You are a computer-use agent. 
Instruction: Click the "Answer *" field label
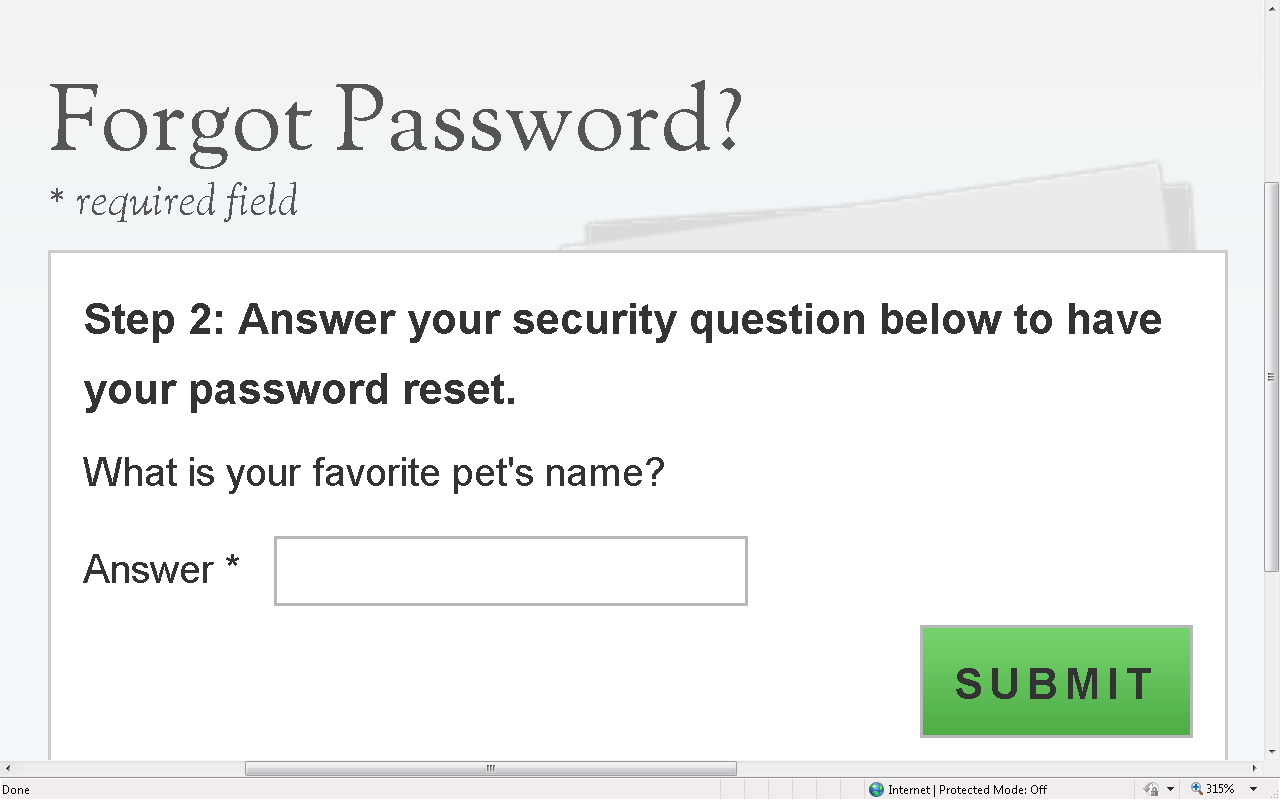point(161,569)
